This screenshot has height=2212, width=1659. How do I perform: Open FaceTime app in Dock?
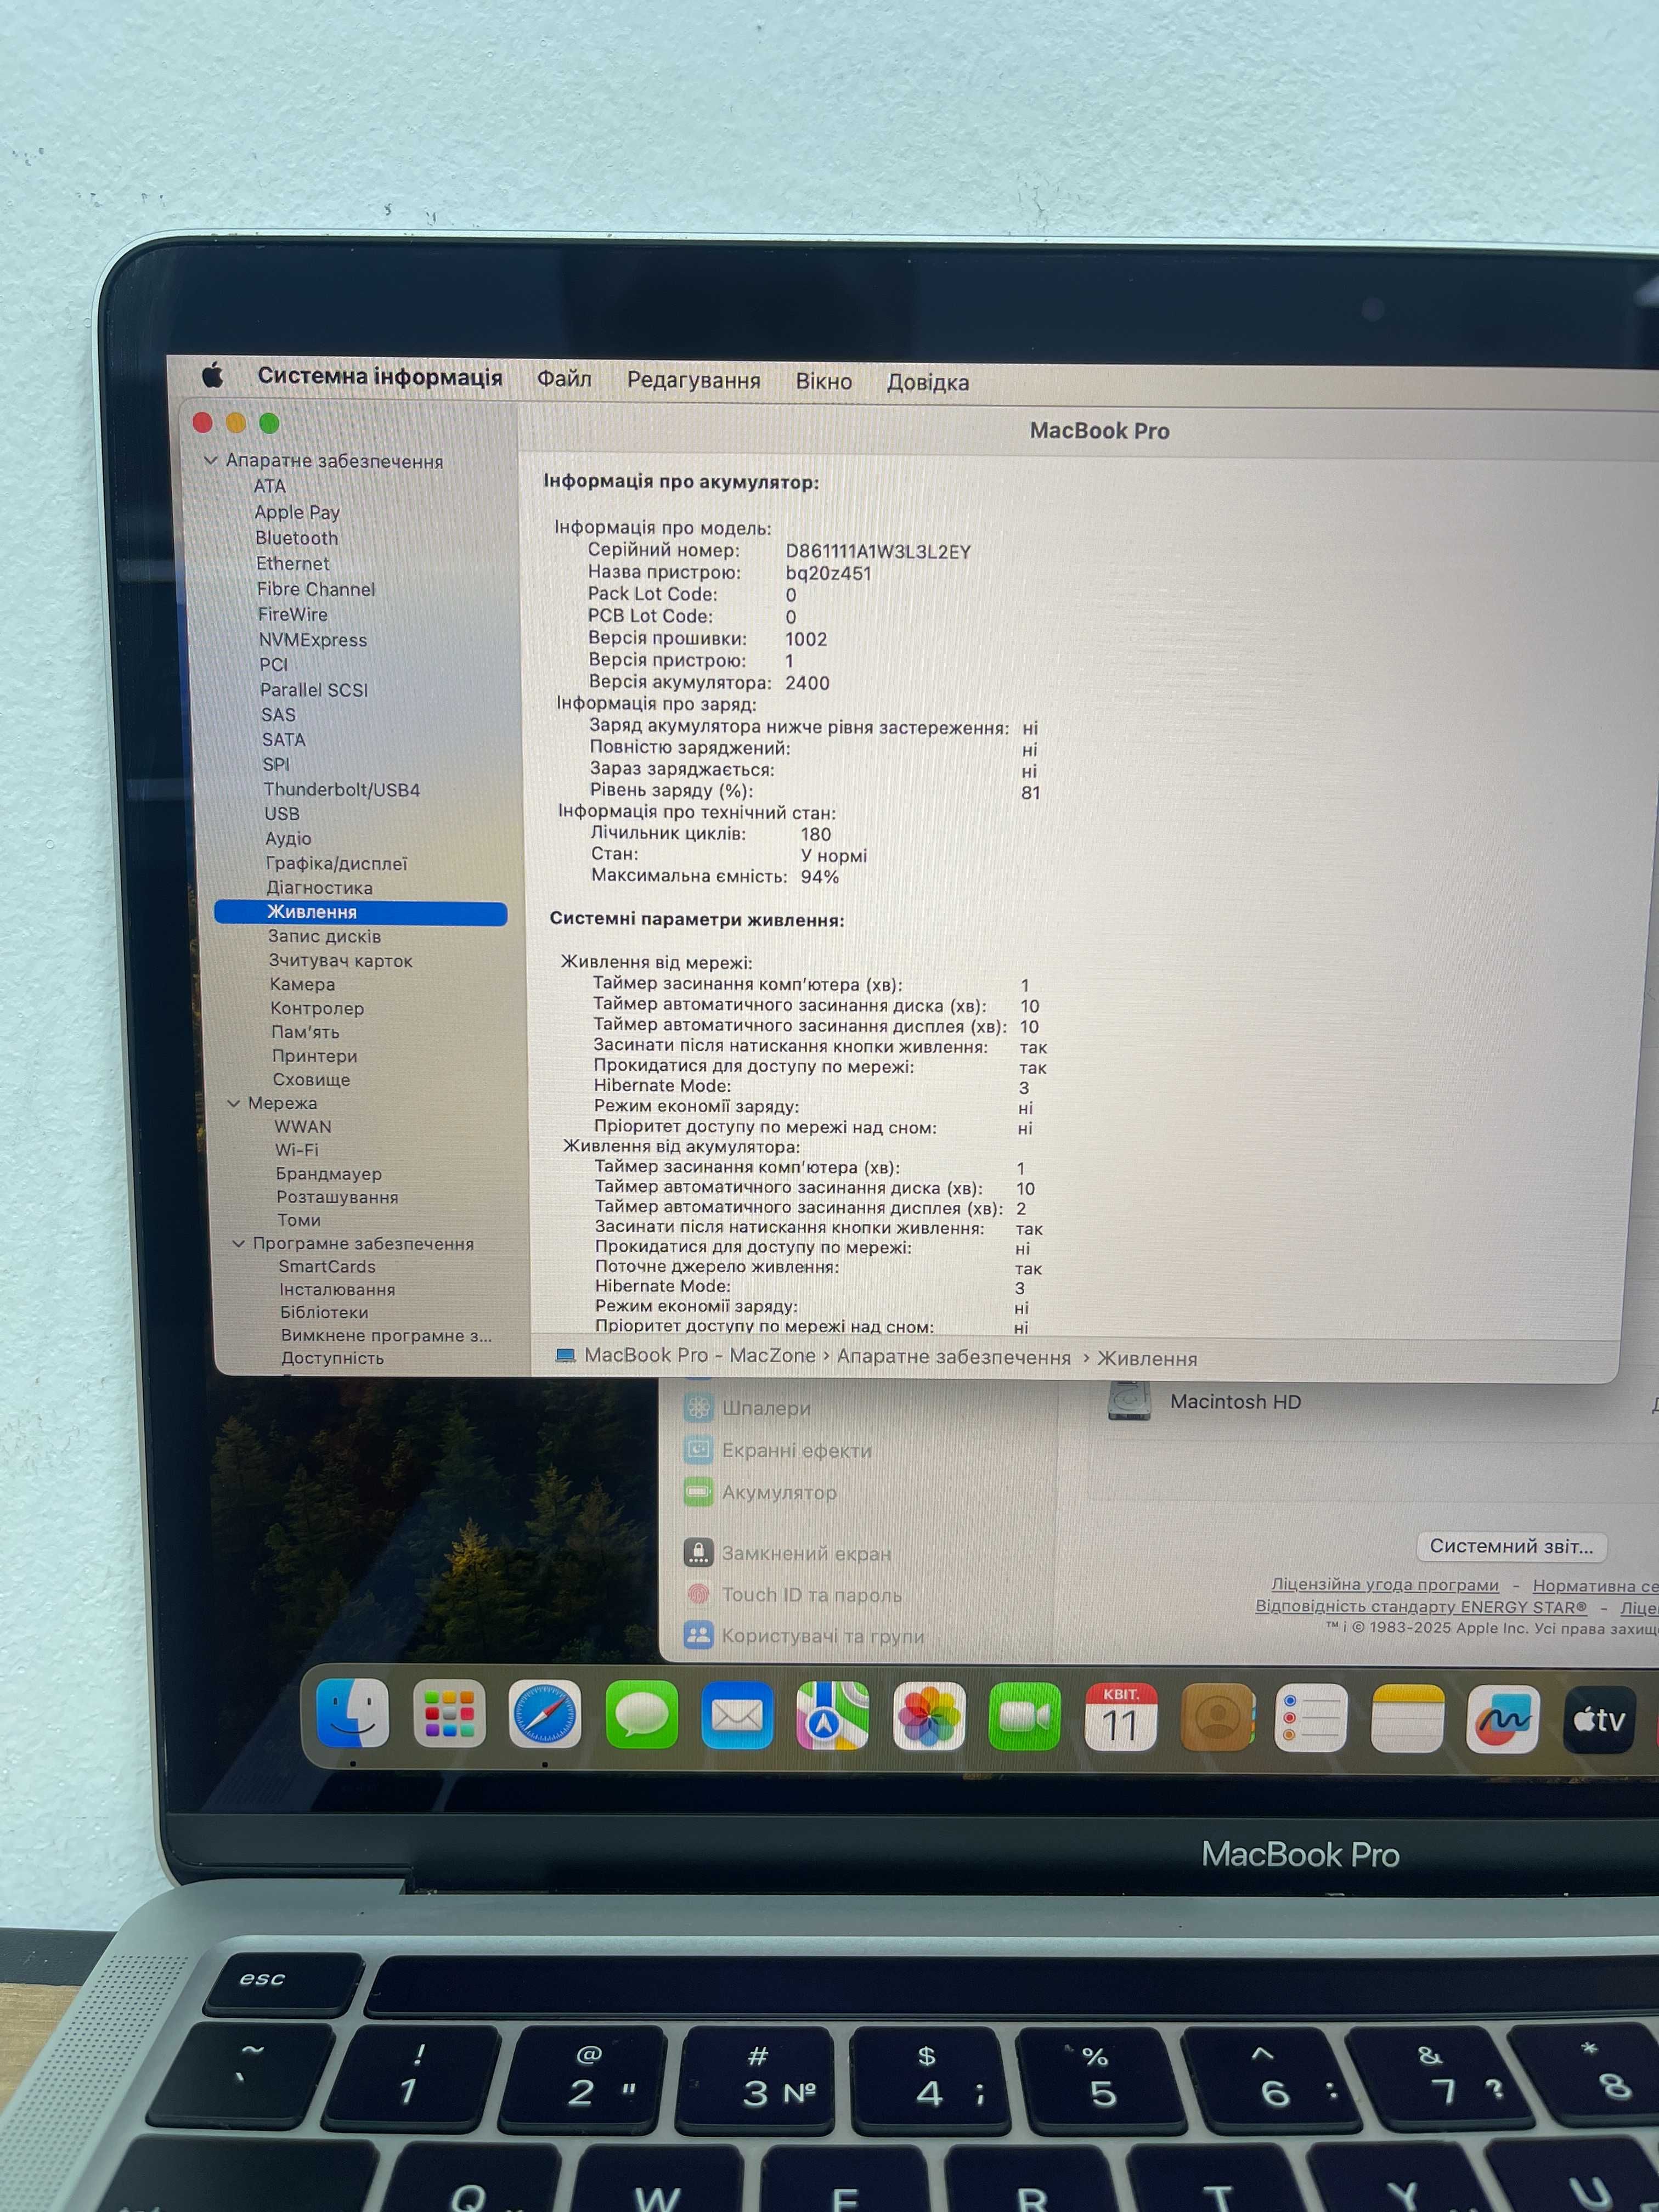click(1024, 1717)
